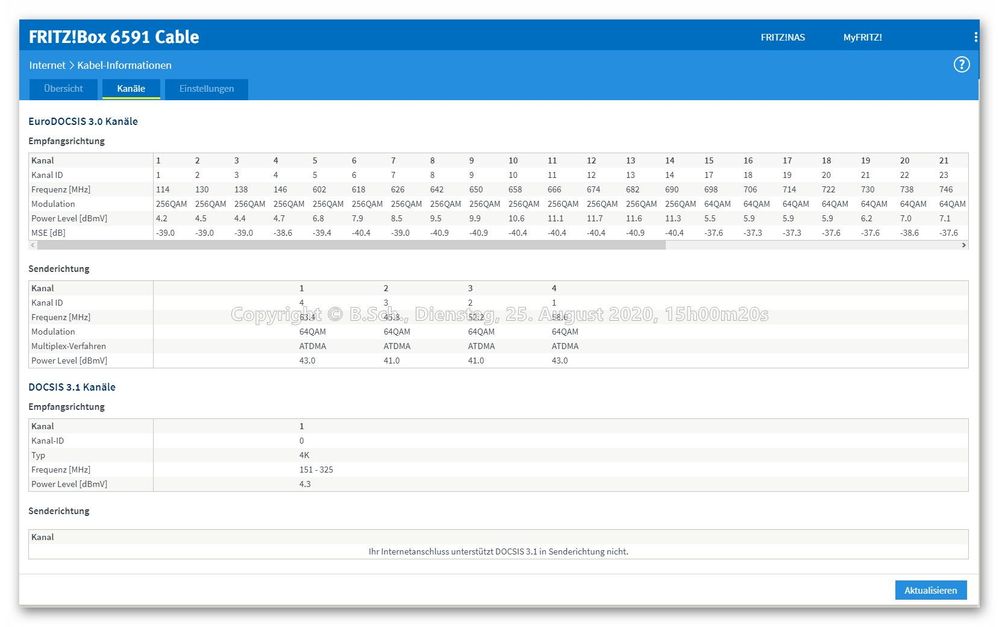Click 64QAM under send channel 3
999x627 pixels.
point(481,331)
